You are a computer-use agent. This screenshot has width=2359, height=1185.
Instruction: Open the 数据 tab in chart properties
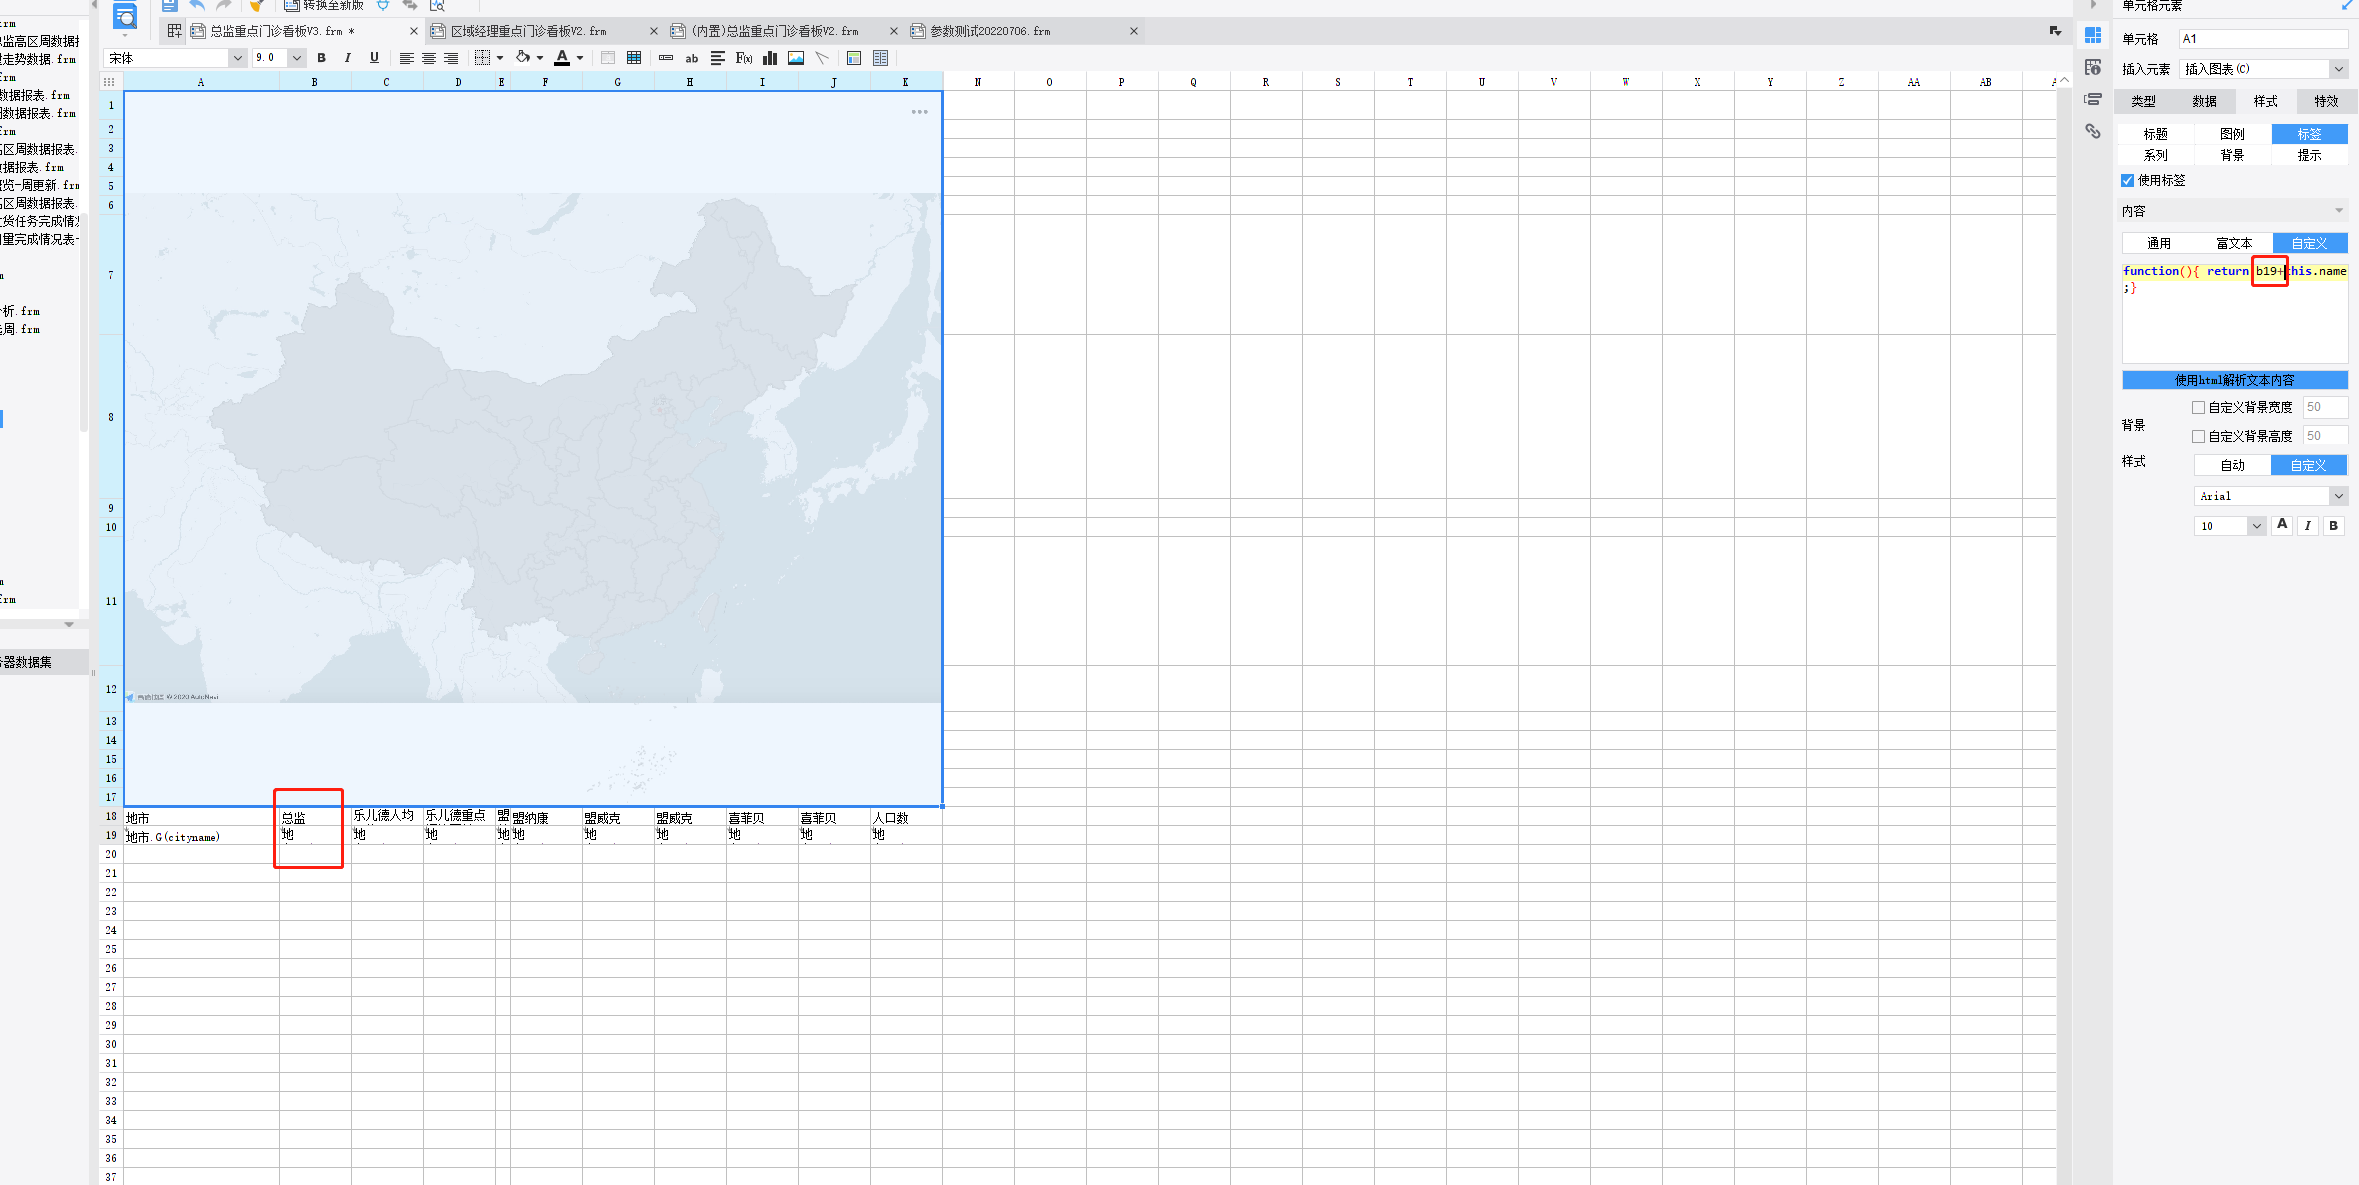click(x=2204, y=101)
